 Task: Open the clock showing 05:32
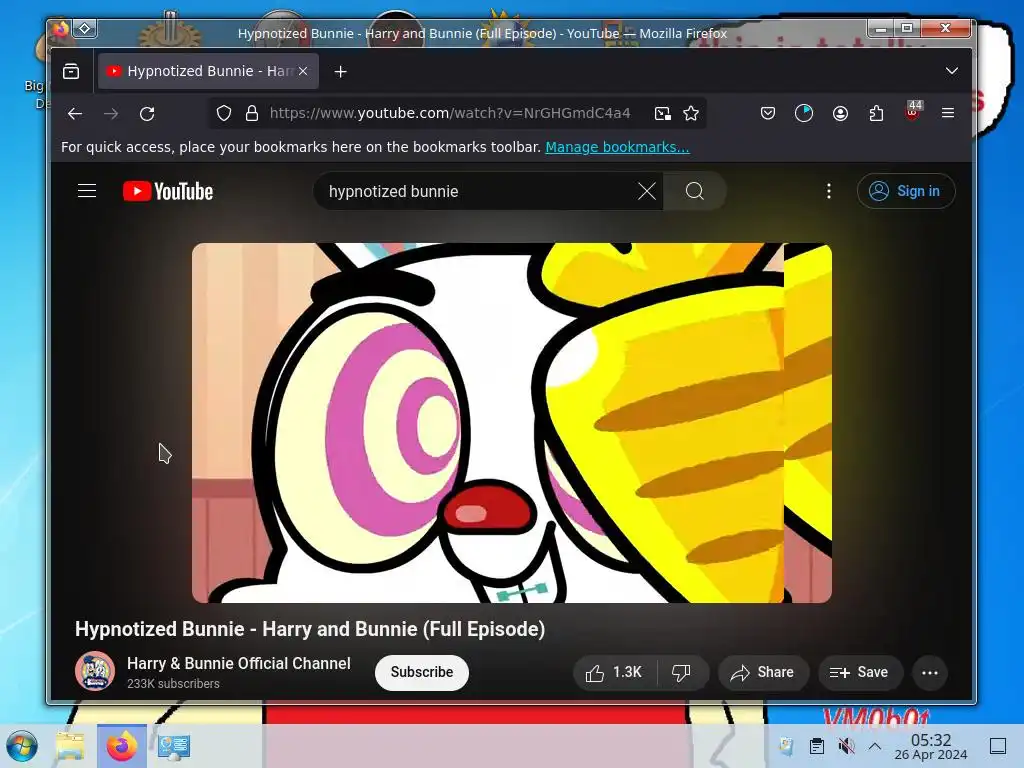[931, 746]
